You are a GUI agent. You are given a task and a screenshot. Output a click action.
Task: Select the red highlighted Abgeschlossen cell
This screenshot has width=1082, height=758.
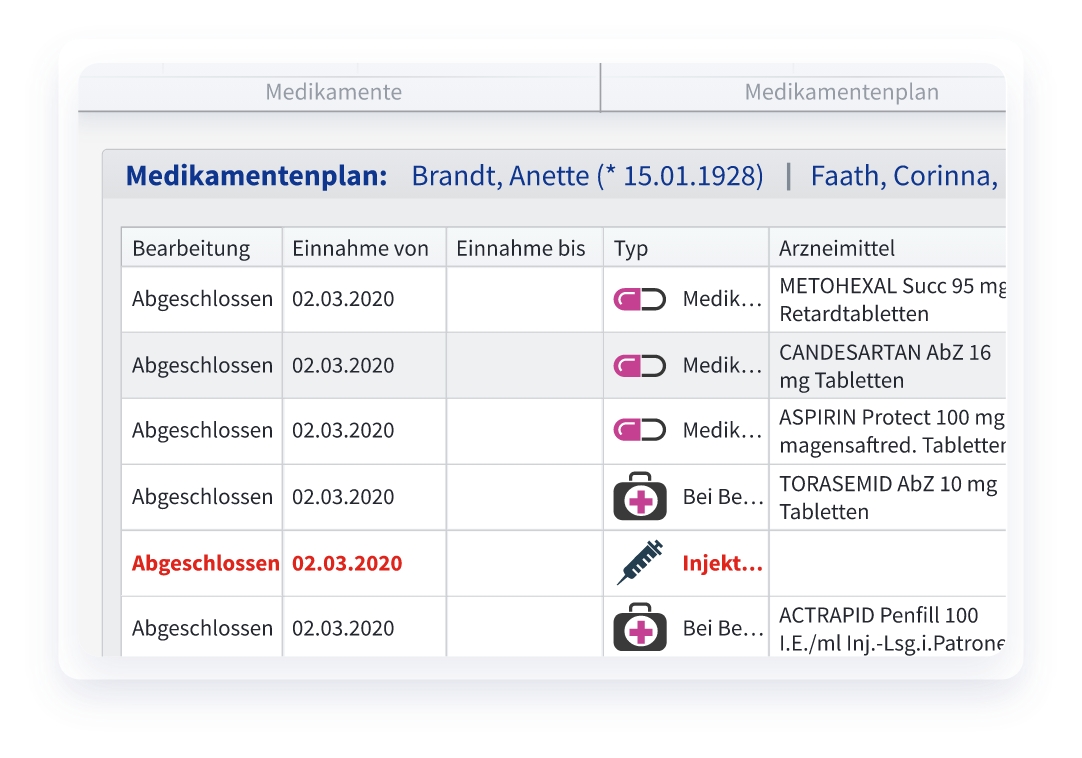204,563
